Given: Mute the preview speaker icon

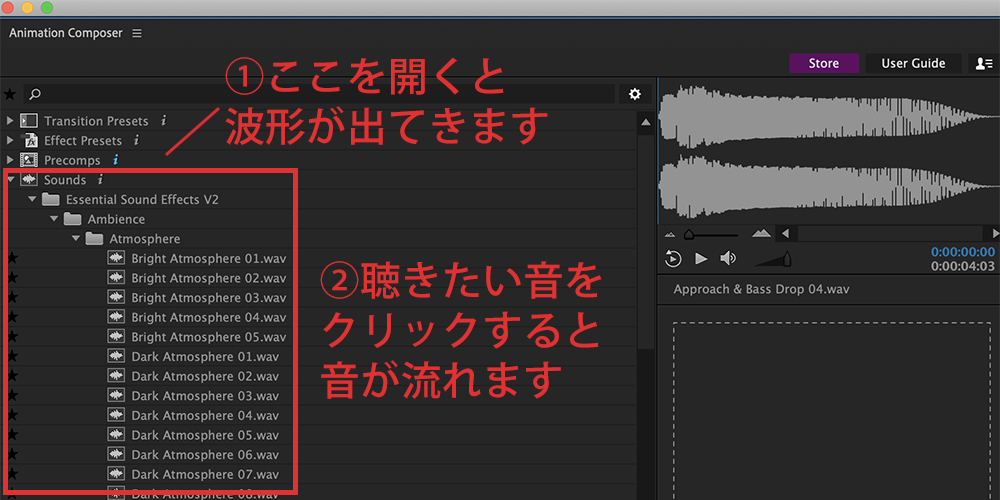Looking at the screenshot, I should (728, 258).
